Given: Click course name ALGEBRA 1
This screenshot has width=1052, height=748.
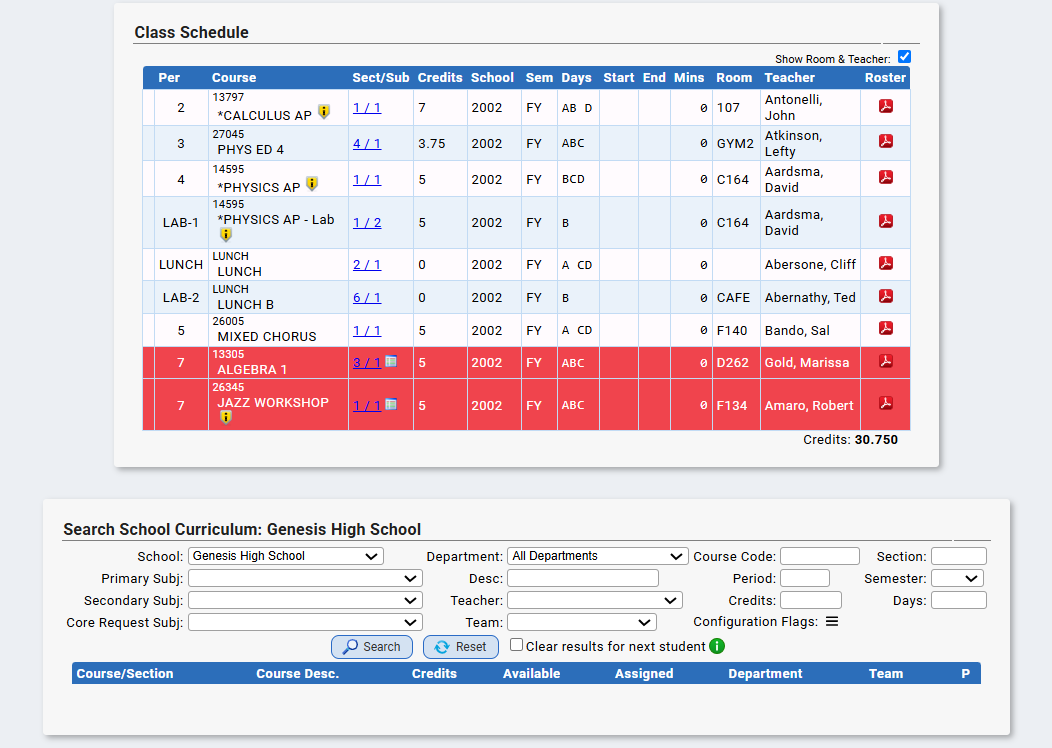Looking at the screenshot, I should click(x=252, y=370).
